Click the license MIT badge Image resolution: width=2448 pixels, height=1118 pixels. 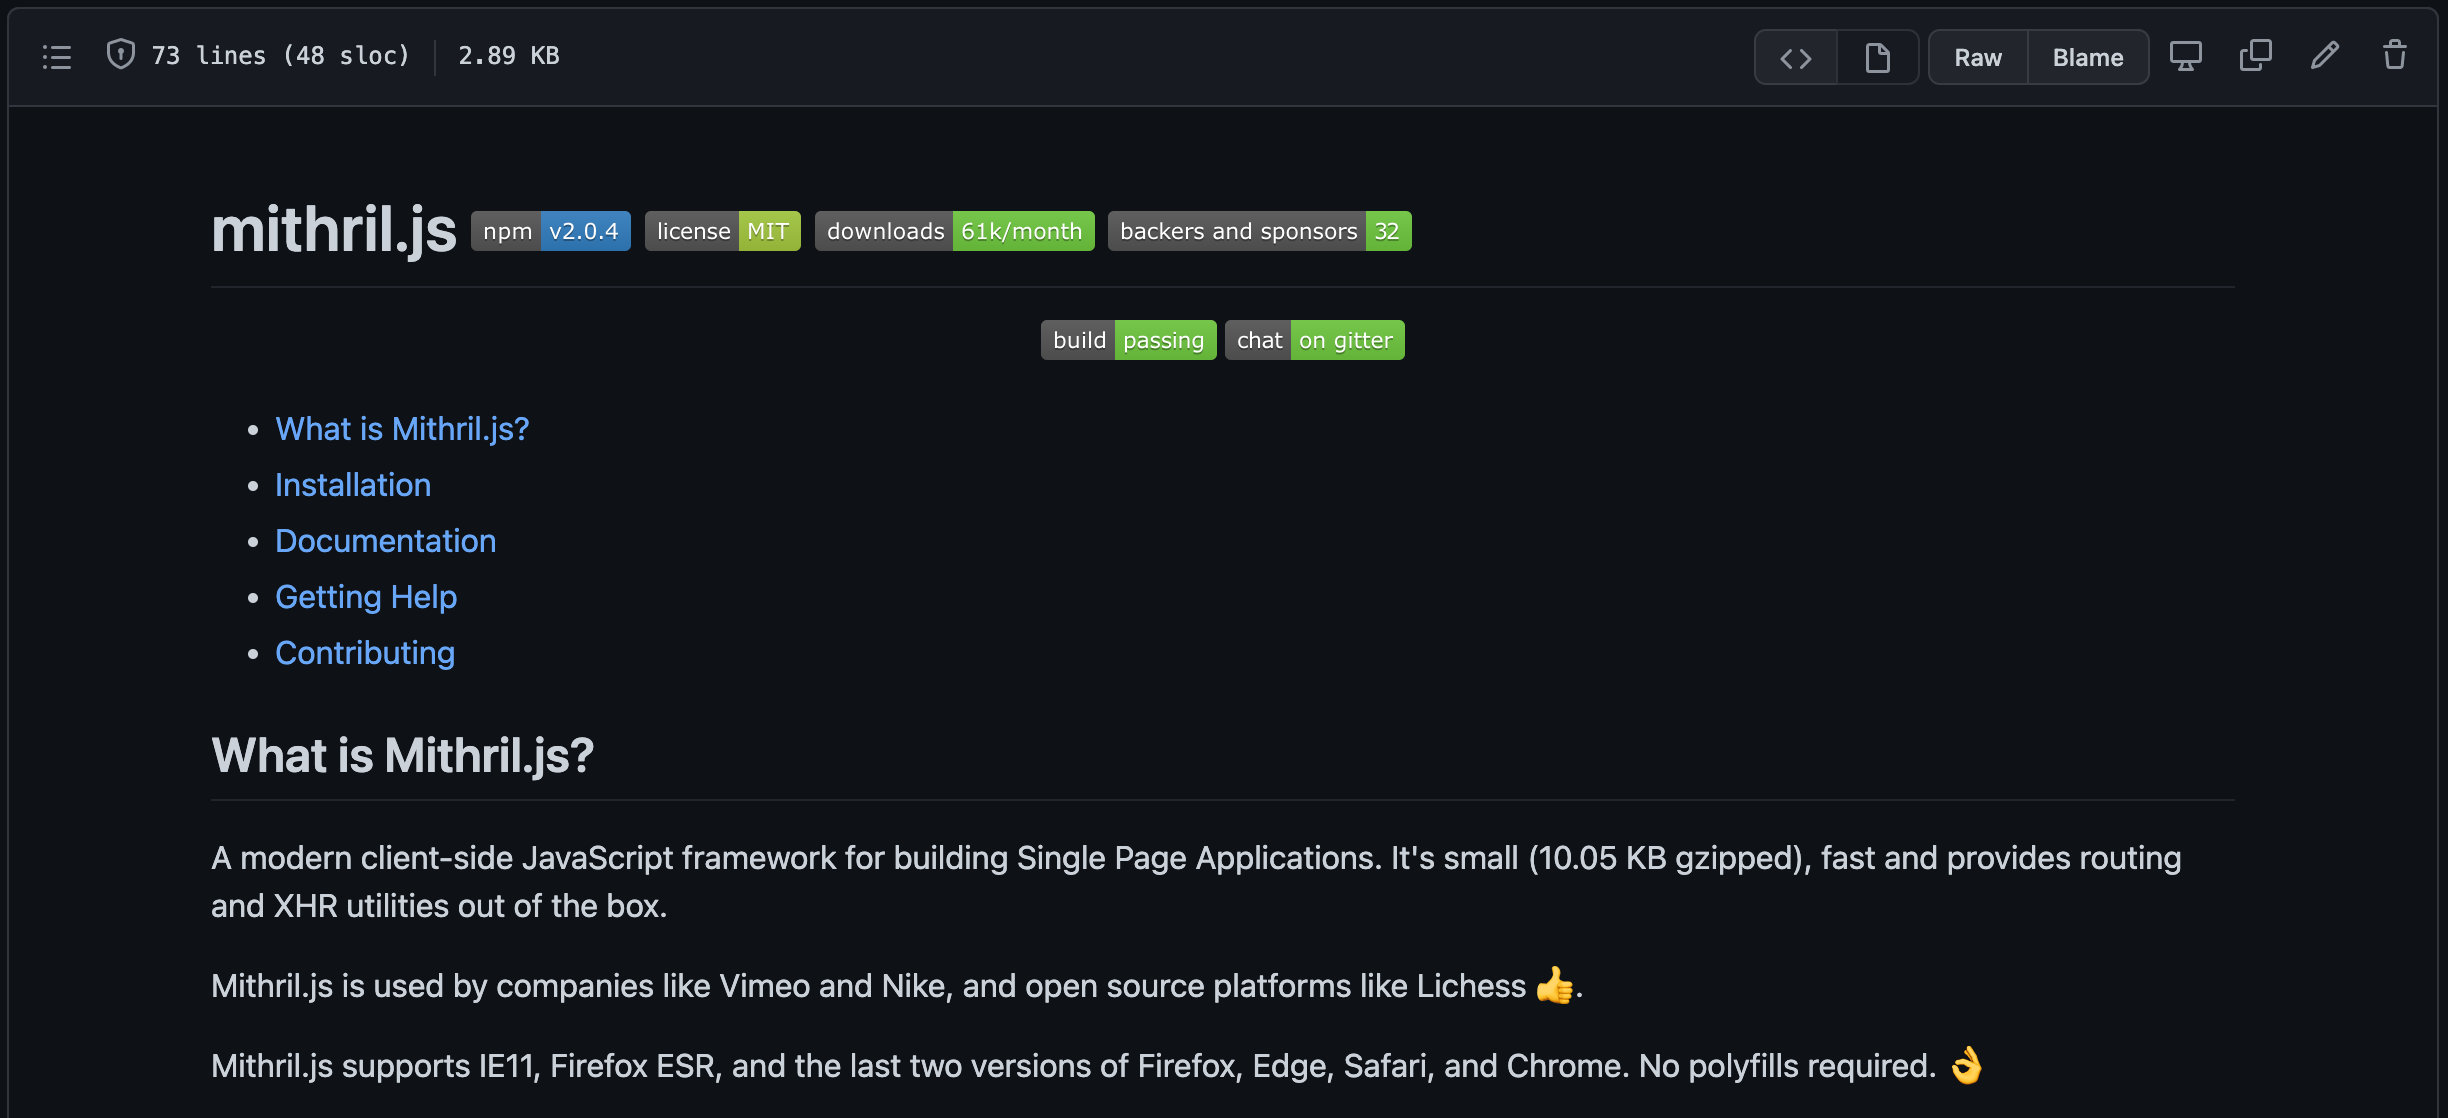[x=722, y=231]
